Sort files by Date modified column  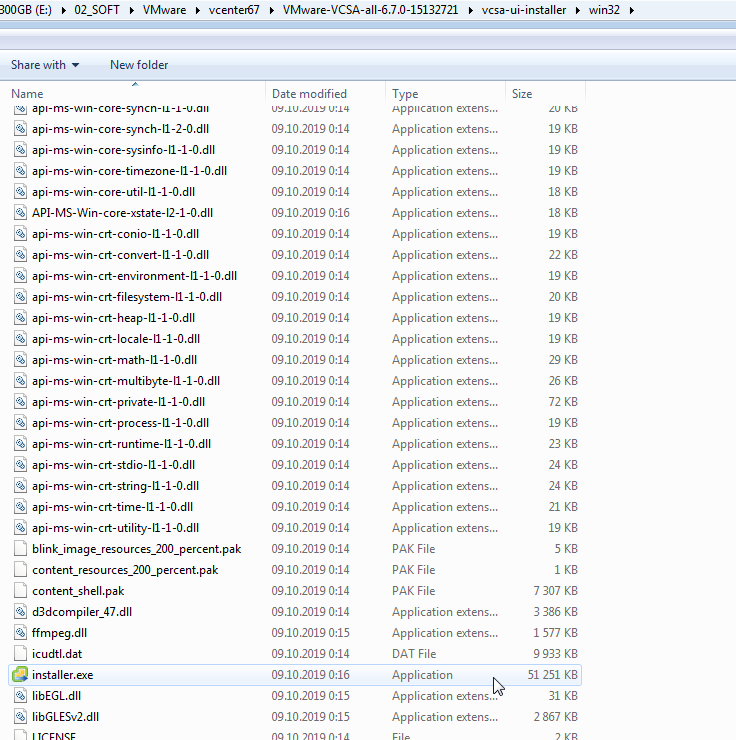[309, 94]
